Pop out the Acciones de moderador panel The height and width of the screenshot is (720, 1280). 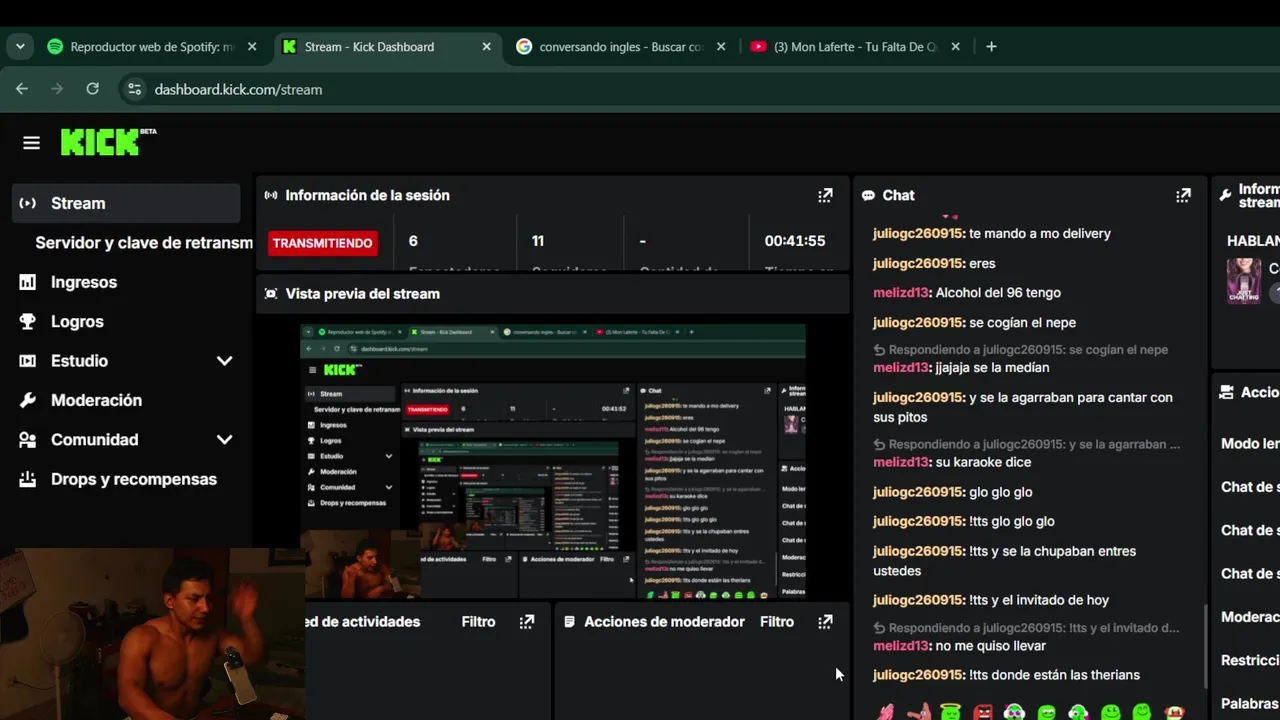coord(825,622)
